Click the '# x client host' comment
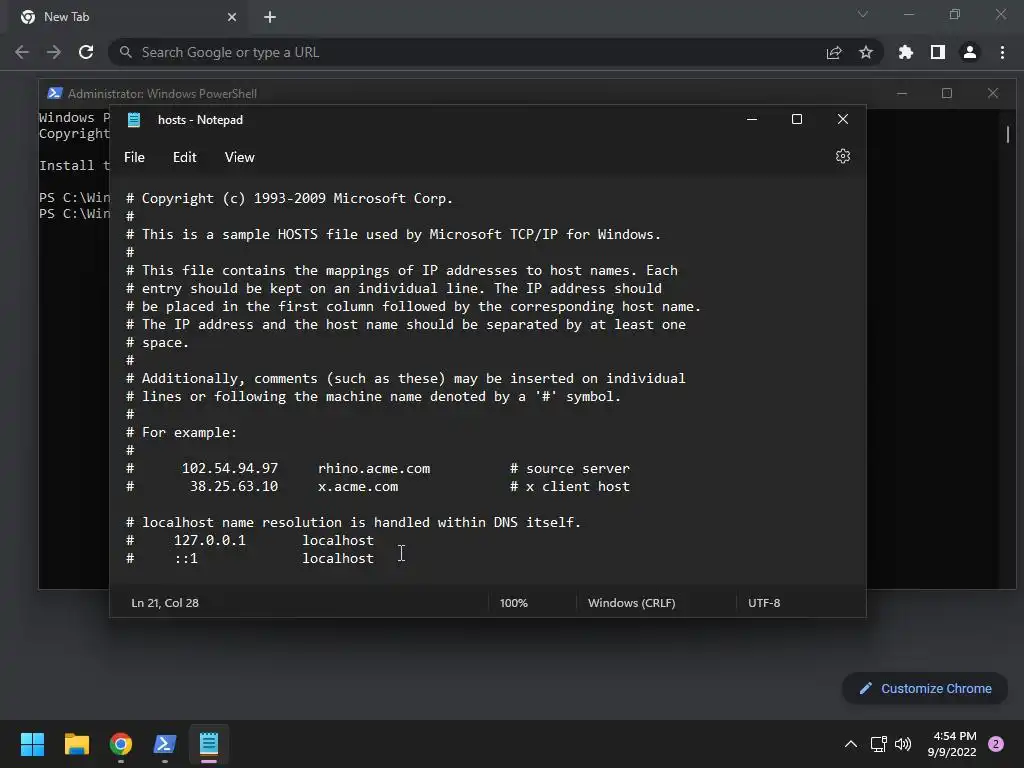The width and height of the screenshot is (1024, 768). (570, 487)
